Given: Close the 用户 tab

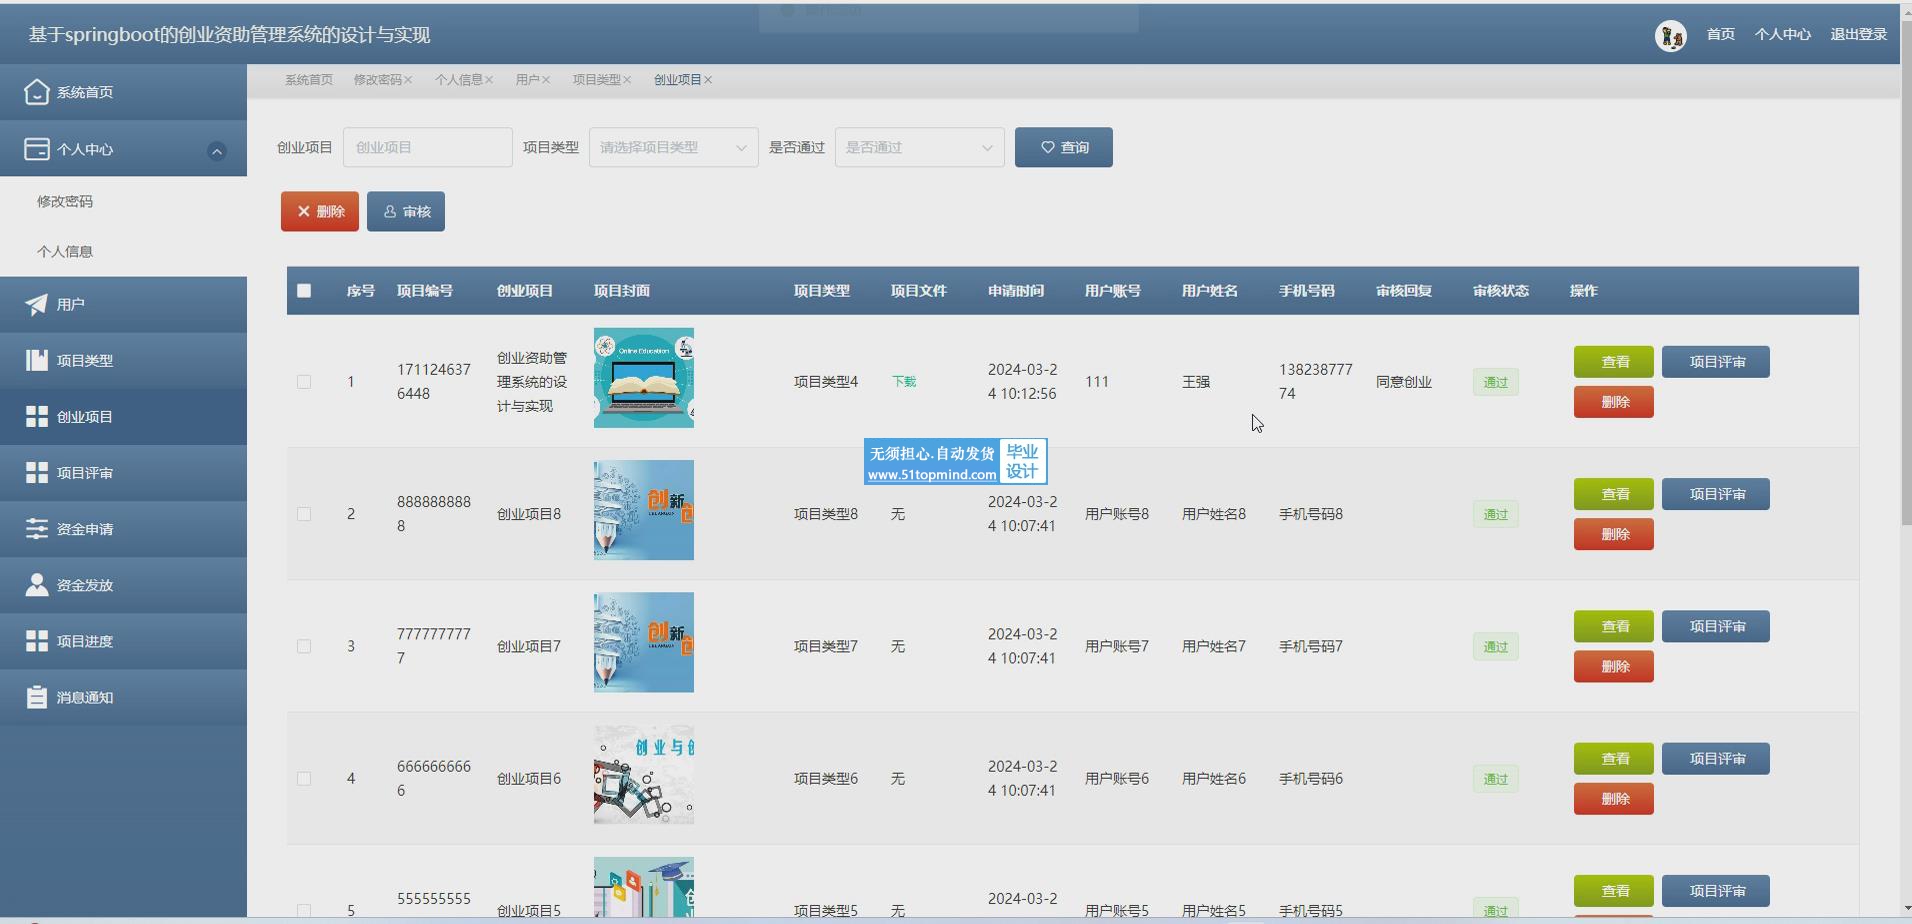Looking at the screenshot, I should 546,80.
